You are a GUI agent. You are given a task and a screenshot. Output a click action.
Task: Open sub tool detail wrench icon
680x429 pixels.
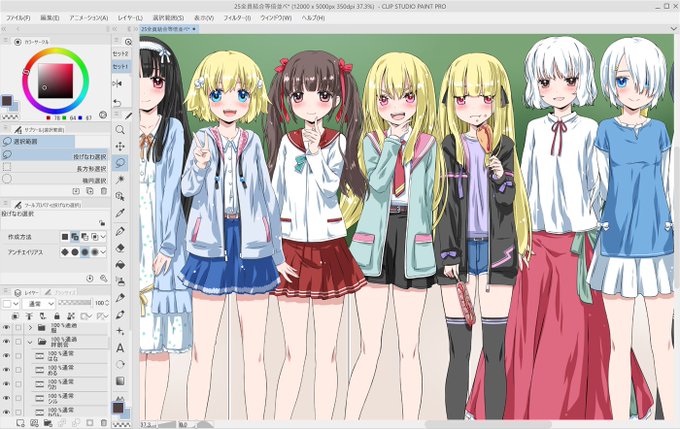104,278
